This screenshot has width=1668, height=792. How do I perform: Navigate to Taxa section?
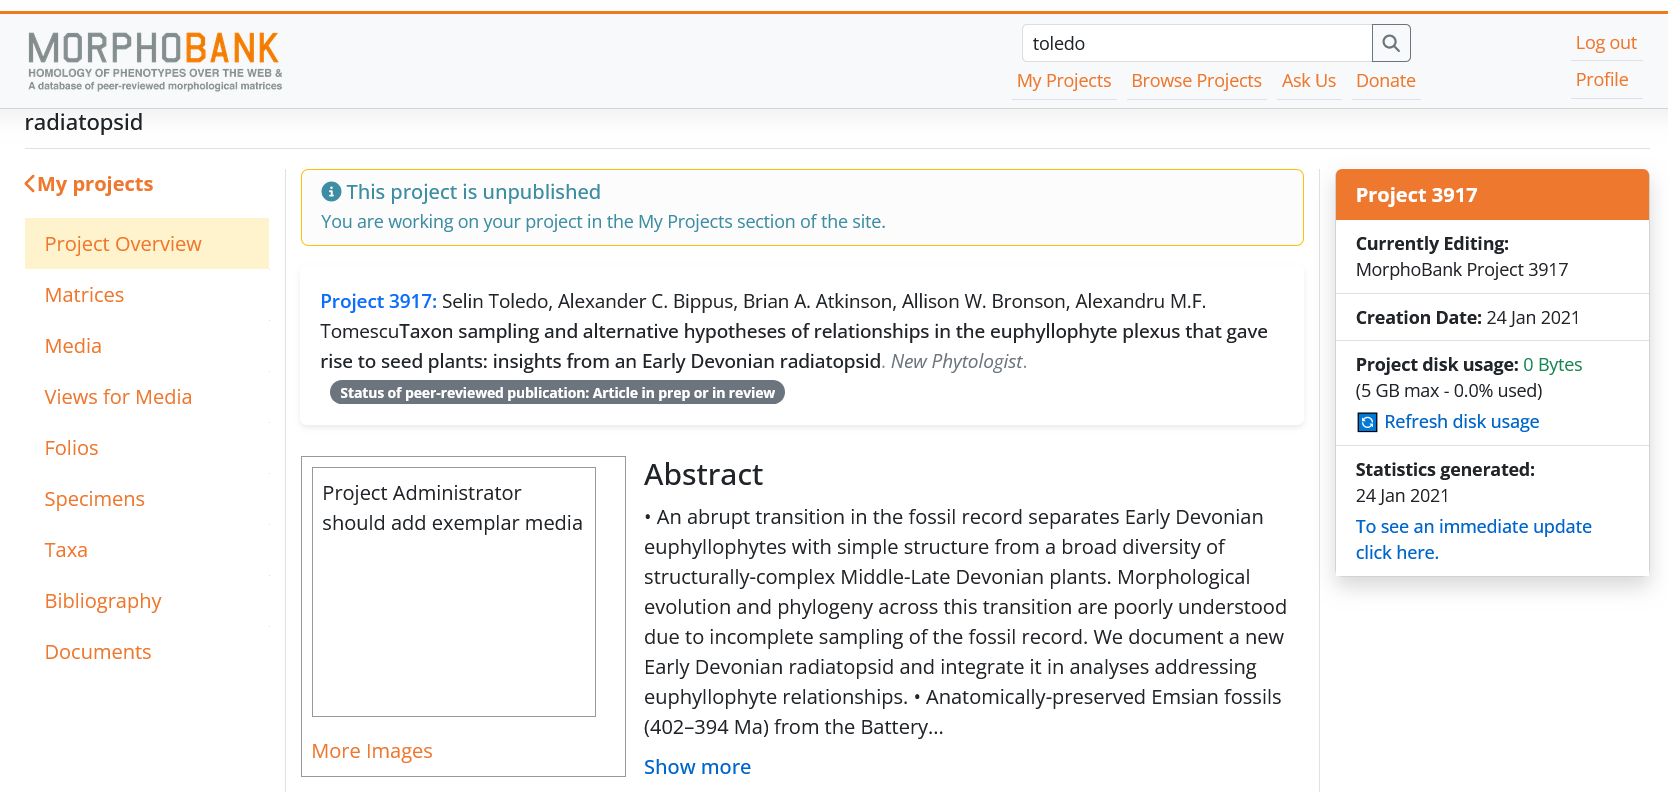click(66, 550)
